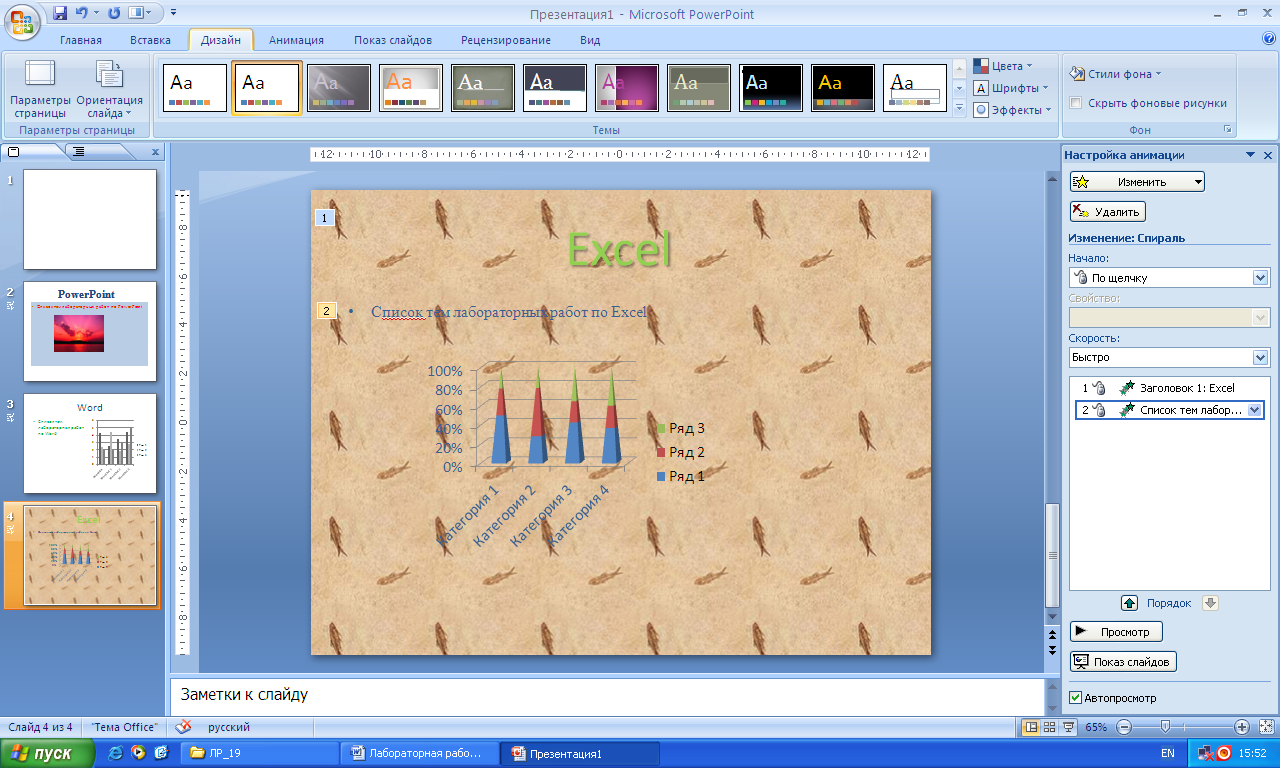Switch to the Вид tab
The height and width of the screenshot is (768, 1280).
click(590, 40)
